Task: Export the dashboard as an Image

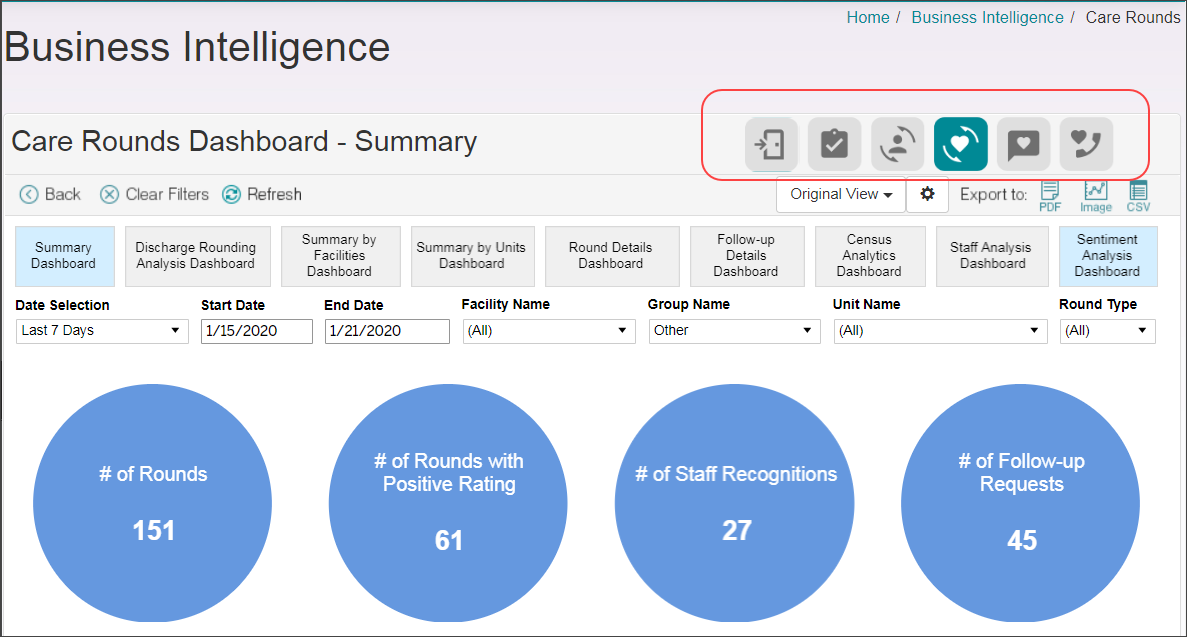Action: coord(1095,195)
